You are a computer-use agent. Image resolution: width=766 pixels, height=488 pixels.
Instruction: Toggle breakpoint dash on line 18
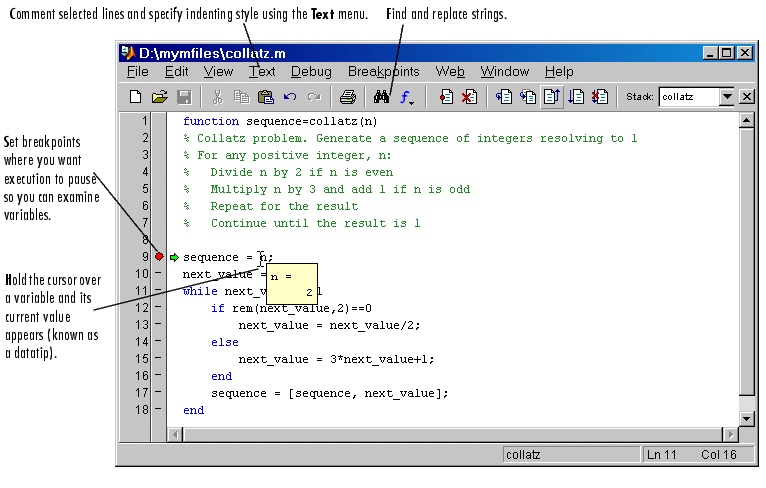pyautogui.click(x=158, y=409)
